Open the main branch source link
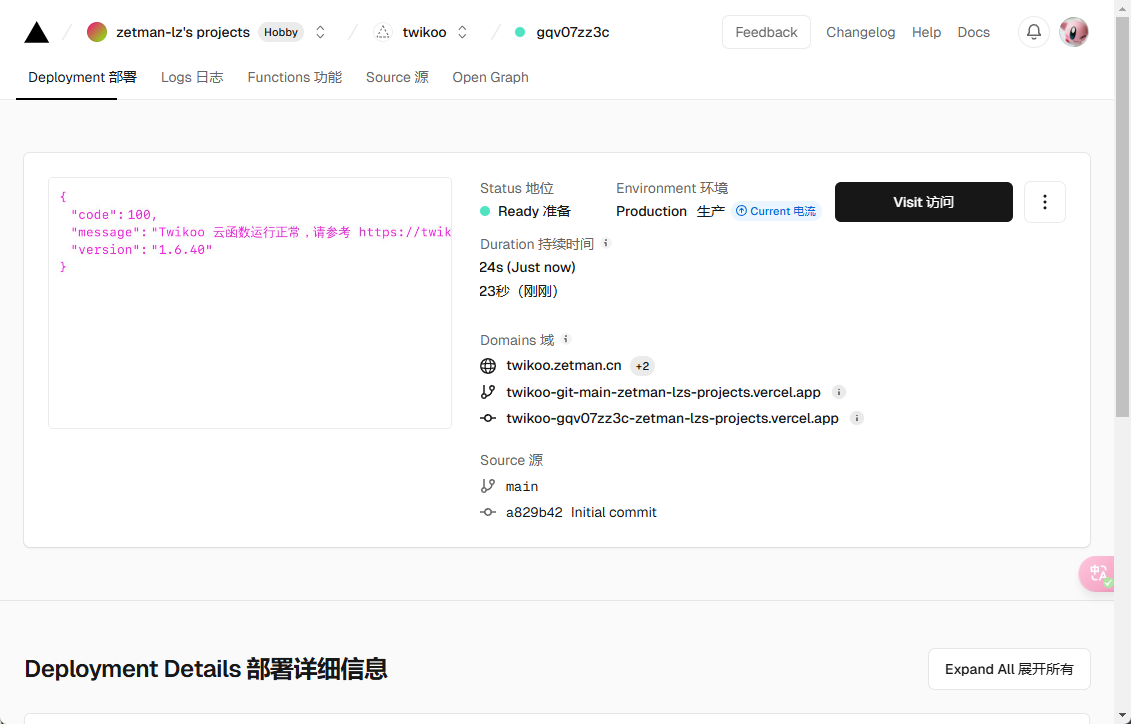This screenshot has height=724, width=1131. tap(522, 487)
